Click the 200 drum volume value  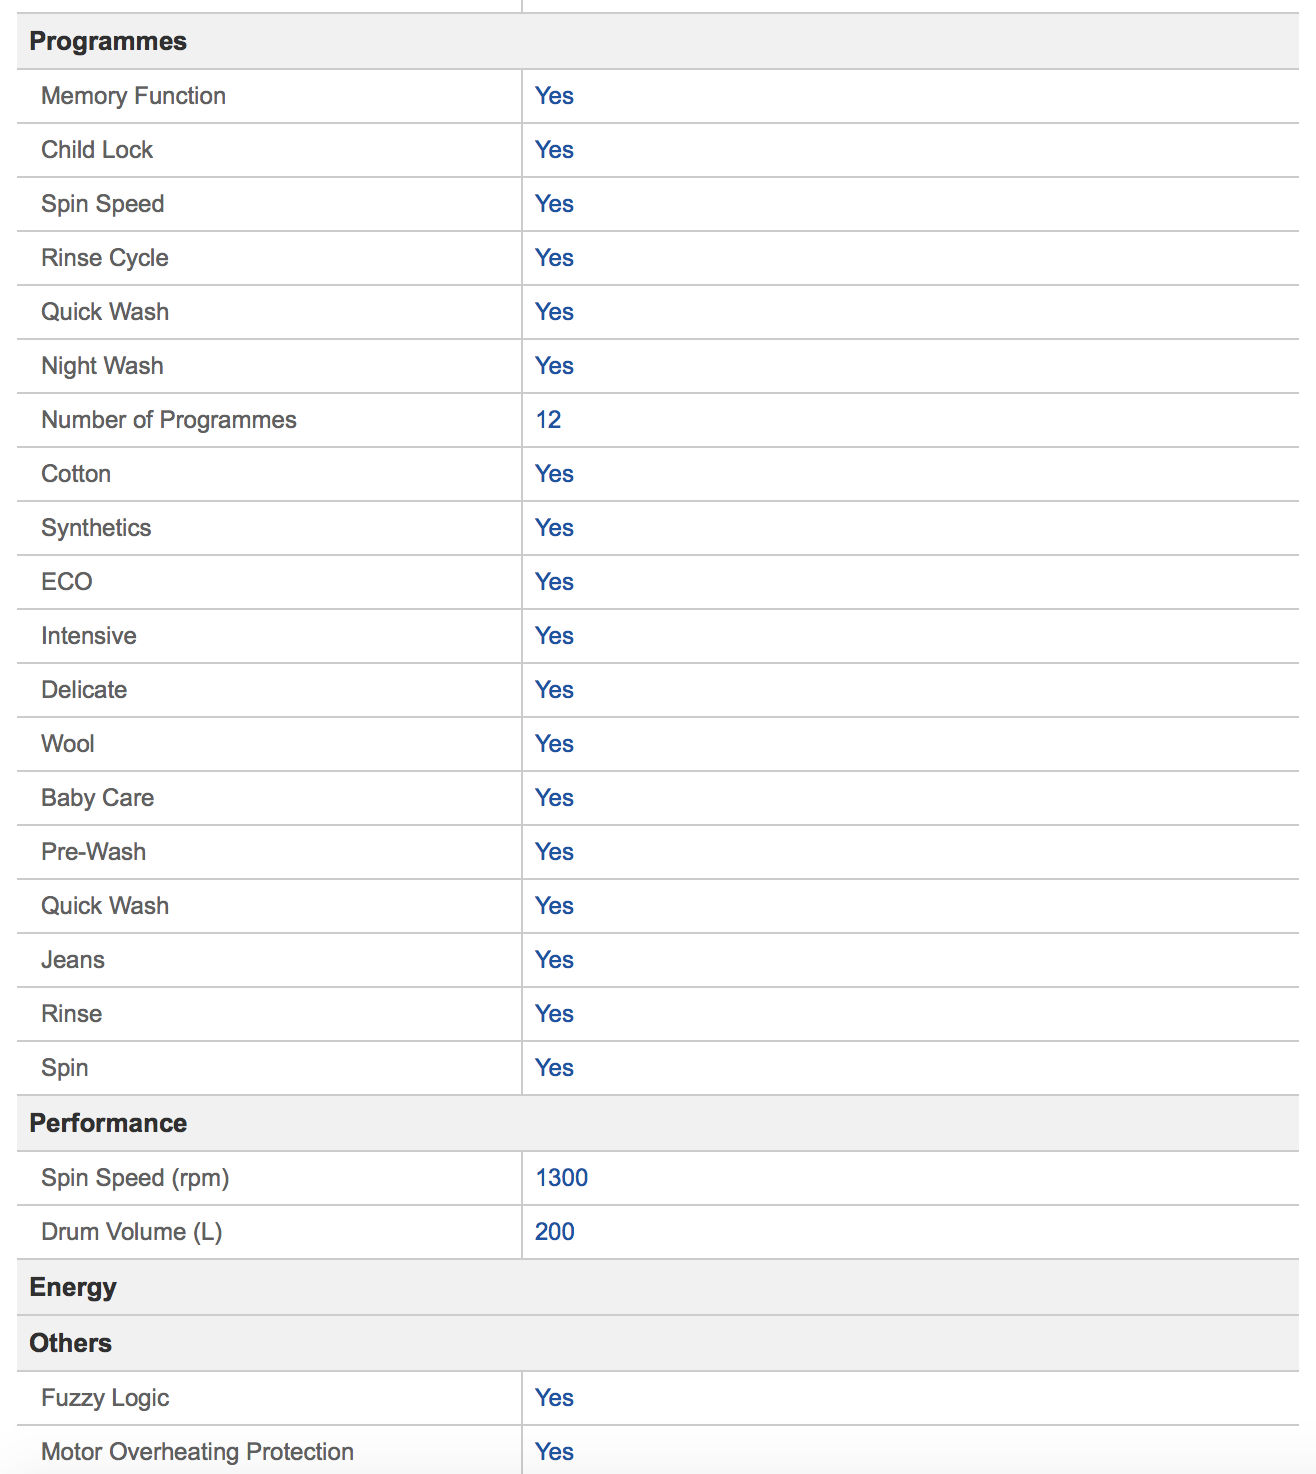tap(554, 1232)
